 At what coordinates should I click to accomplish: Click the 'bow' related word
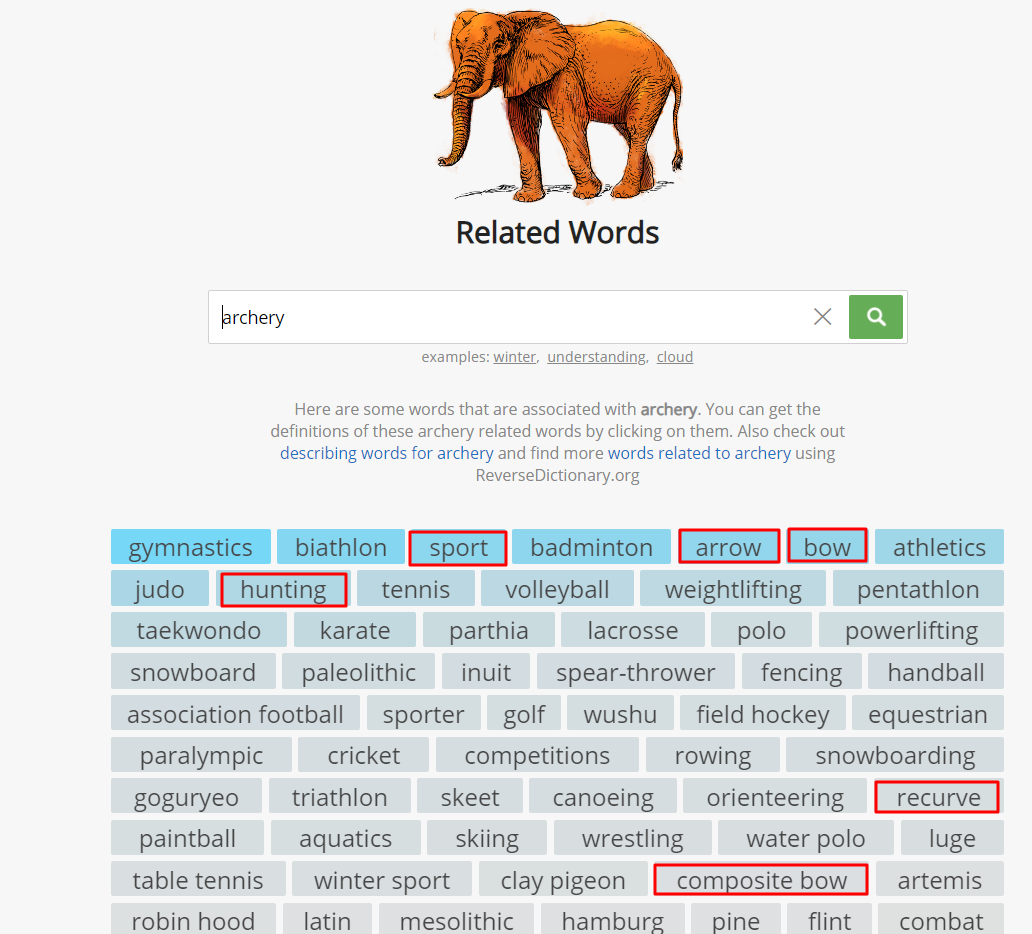pyautogui.click(x=827, y=547)
